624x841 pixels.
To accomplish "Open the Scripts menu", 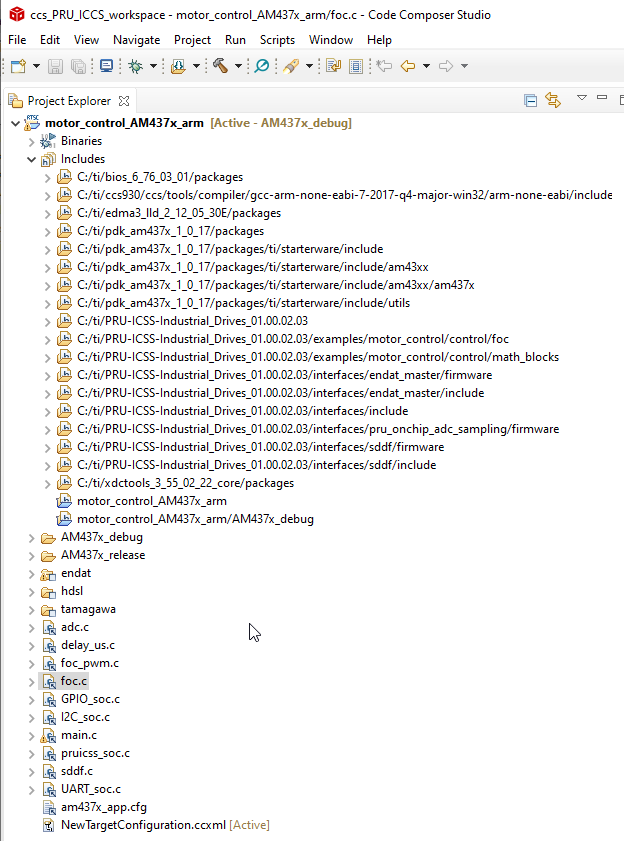I will click(277, 40).
